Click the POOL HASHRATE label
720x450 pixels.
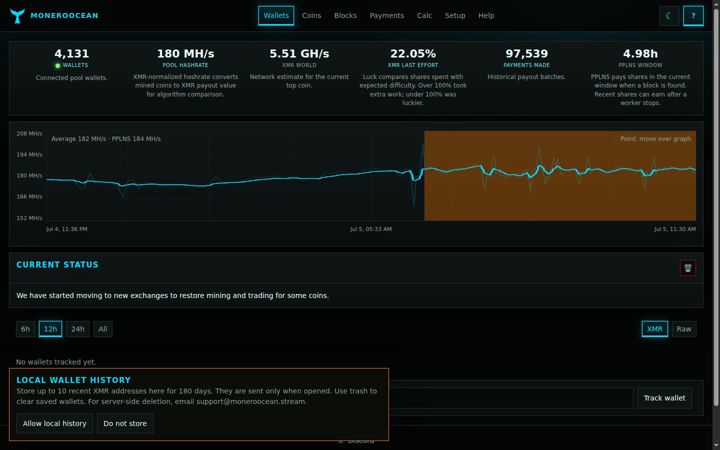(186, 65)
